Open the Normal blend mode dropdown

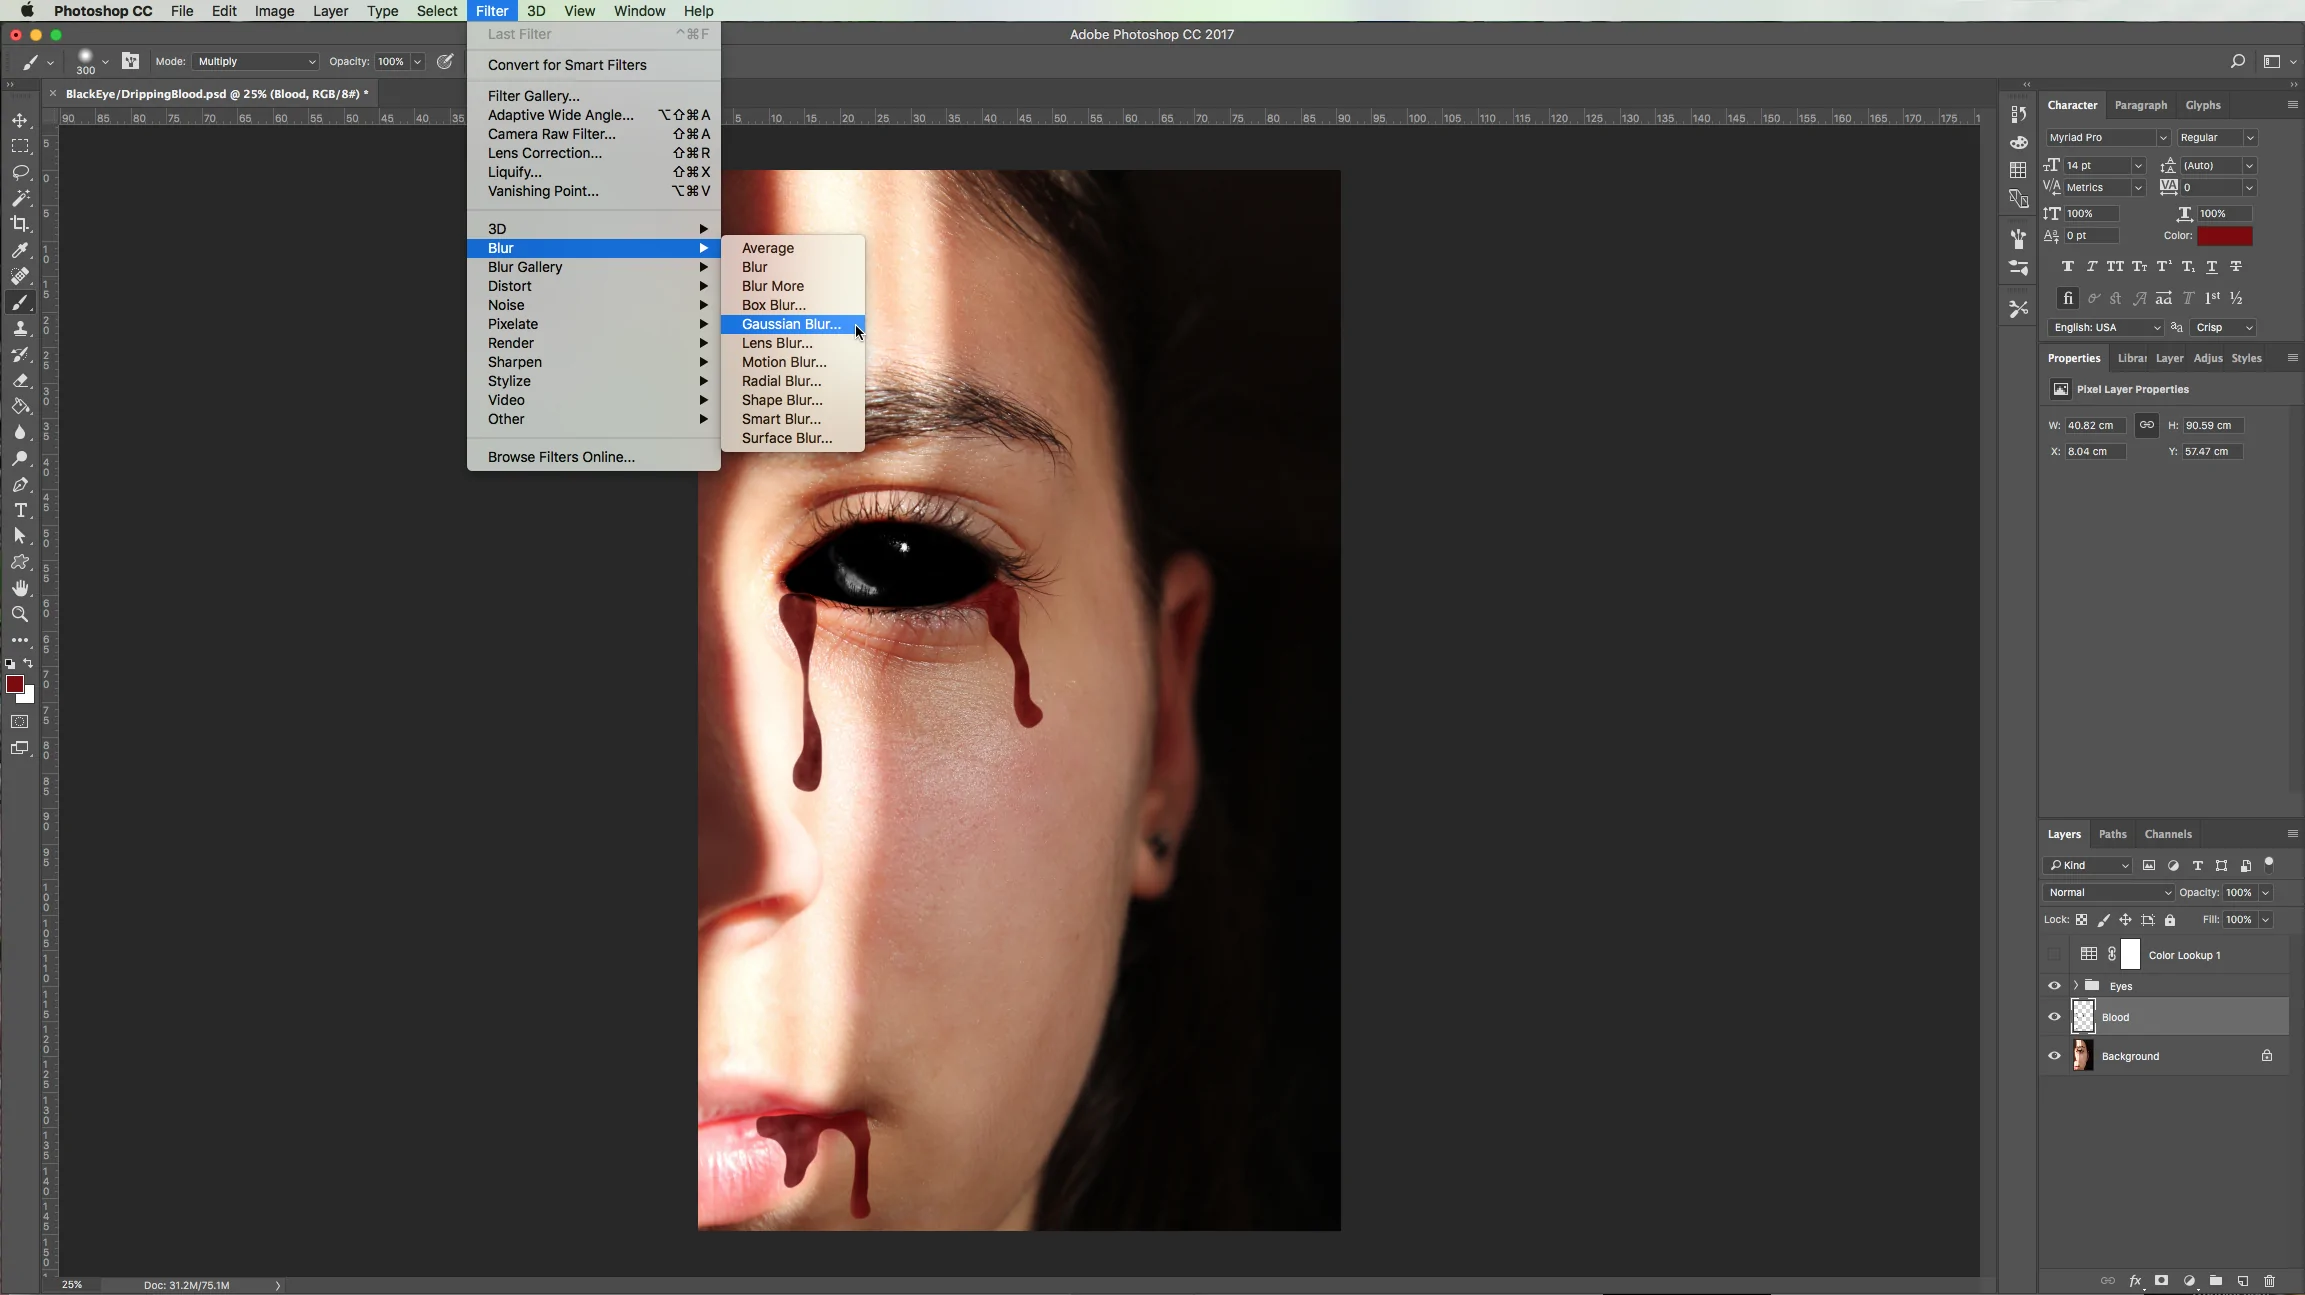point(2110,893)
